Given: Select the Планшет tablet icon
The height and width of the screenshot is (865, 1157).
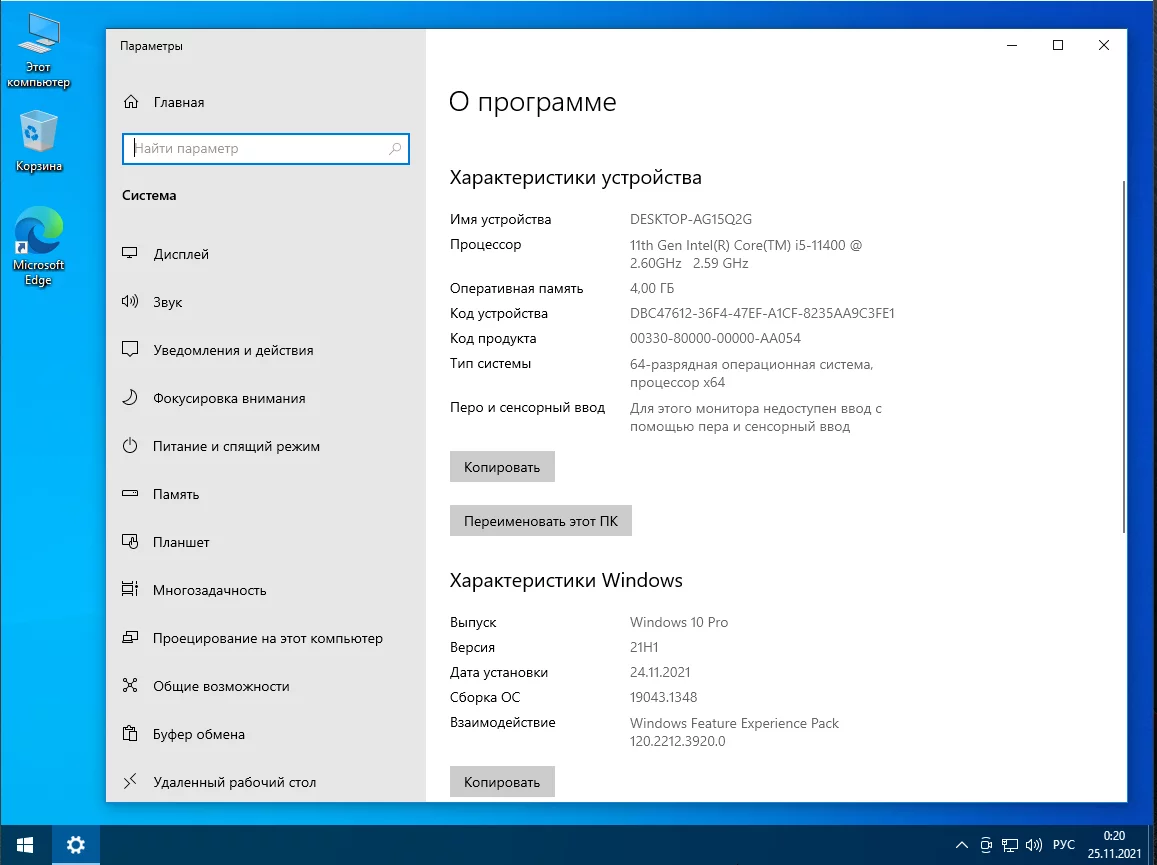Looking at the screenshot, I should tap(130, 541).
